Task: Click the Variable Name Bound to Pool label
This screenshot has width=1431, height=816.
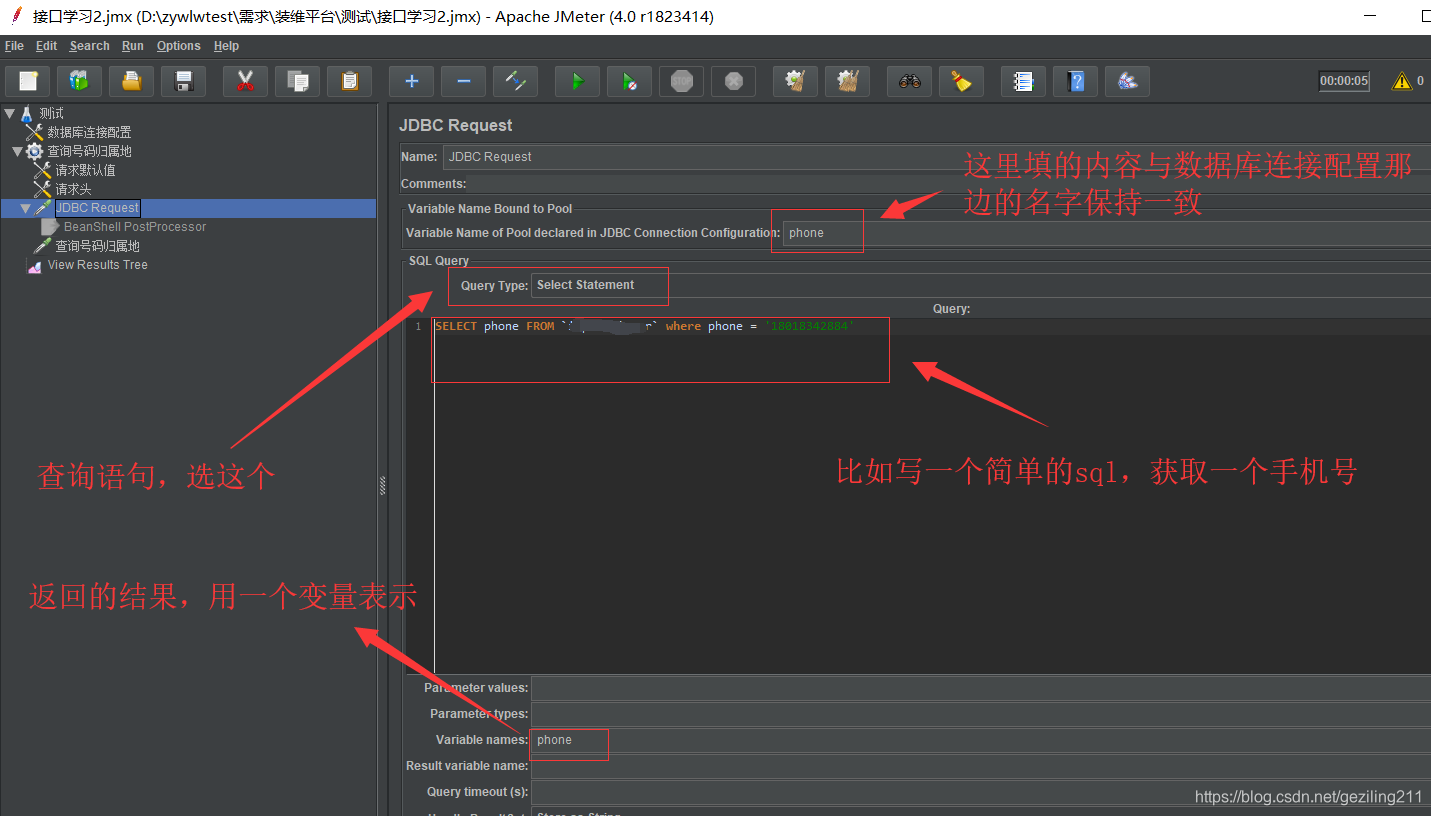Action: click(x=490, y=209)
